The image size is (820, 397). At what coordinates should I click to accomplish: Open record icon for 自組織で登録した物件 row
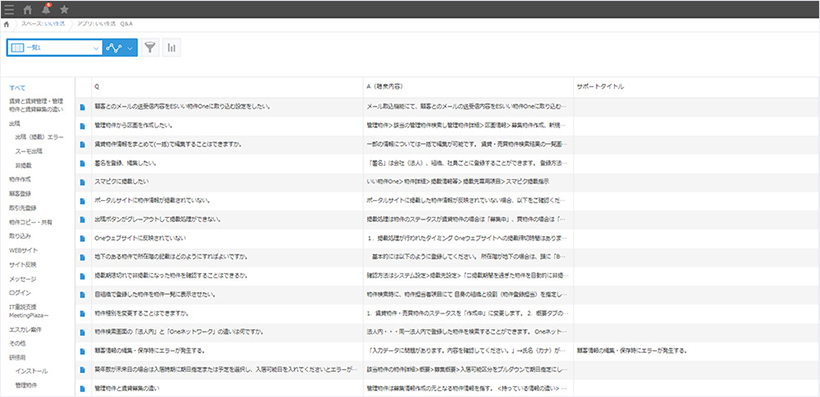pyautogui.click(x=82, y=295)
